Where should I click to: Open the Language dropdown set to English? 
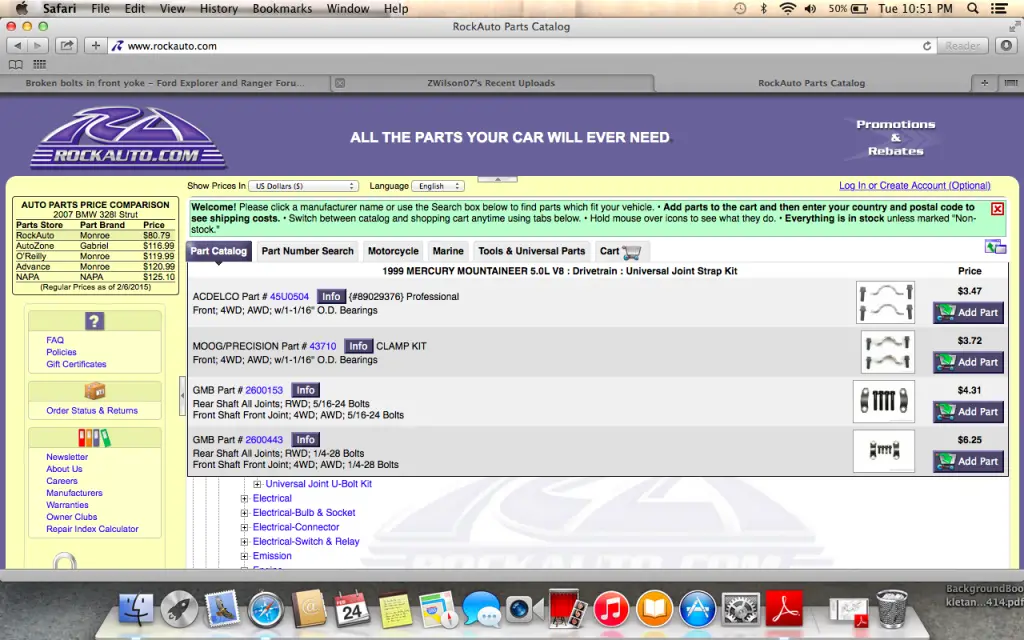point(438,186)
